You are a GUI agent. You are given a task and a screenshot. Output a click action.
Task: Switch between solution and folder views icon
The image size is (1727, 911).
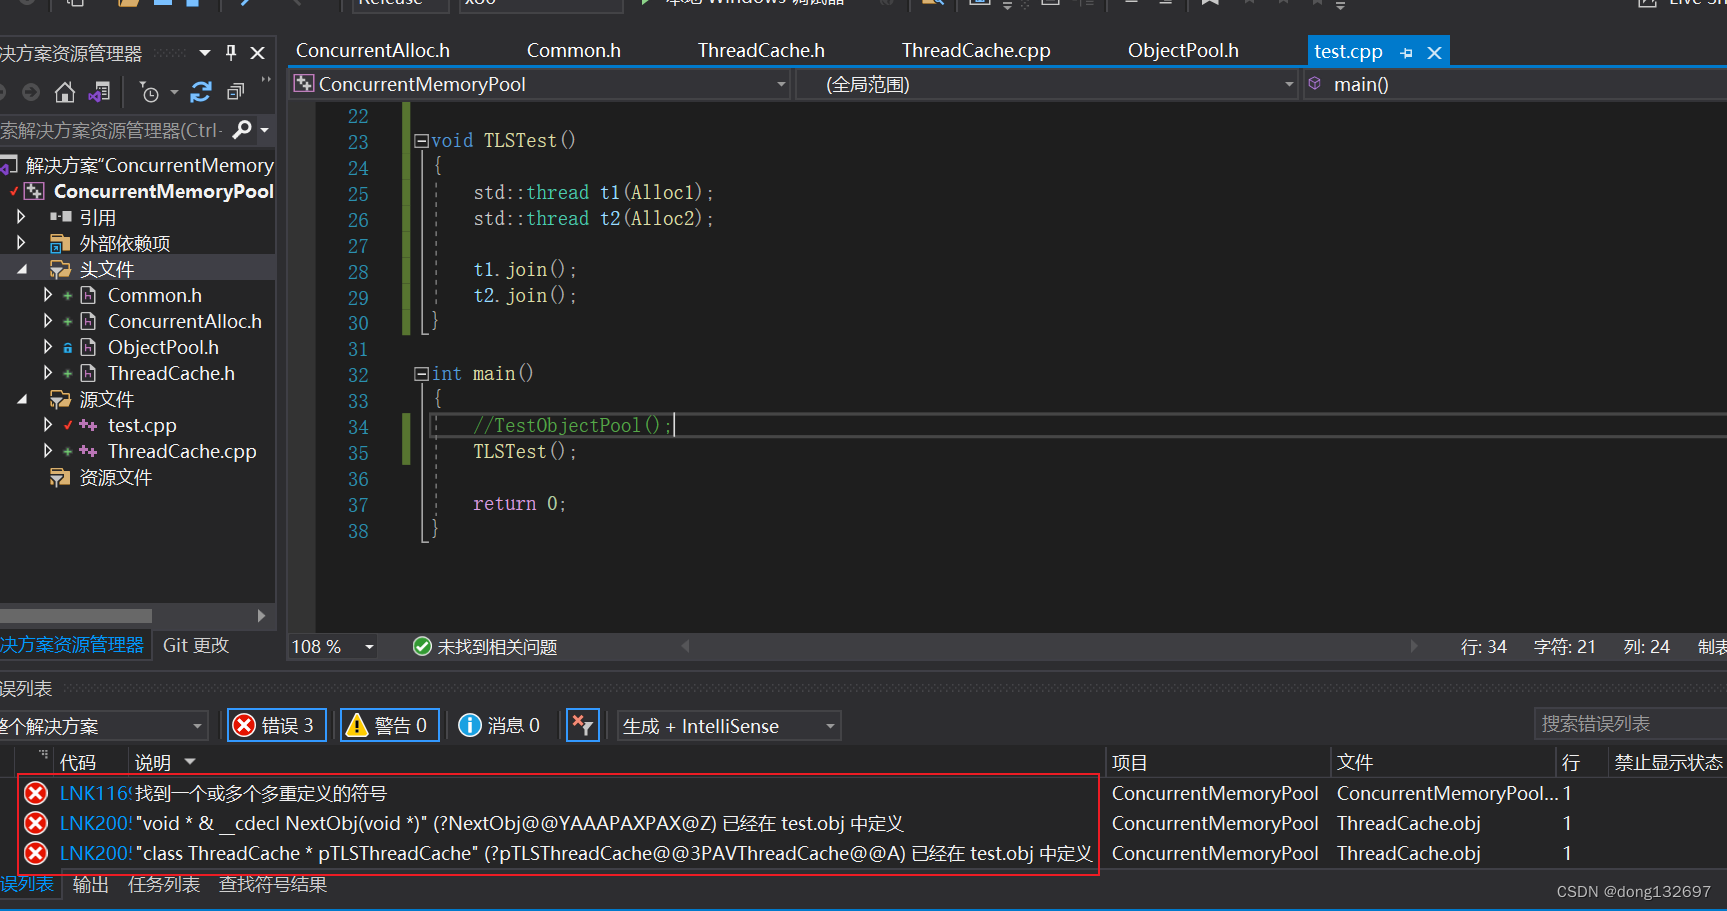[x=99, y=93]
